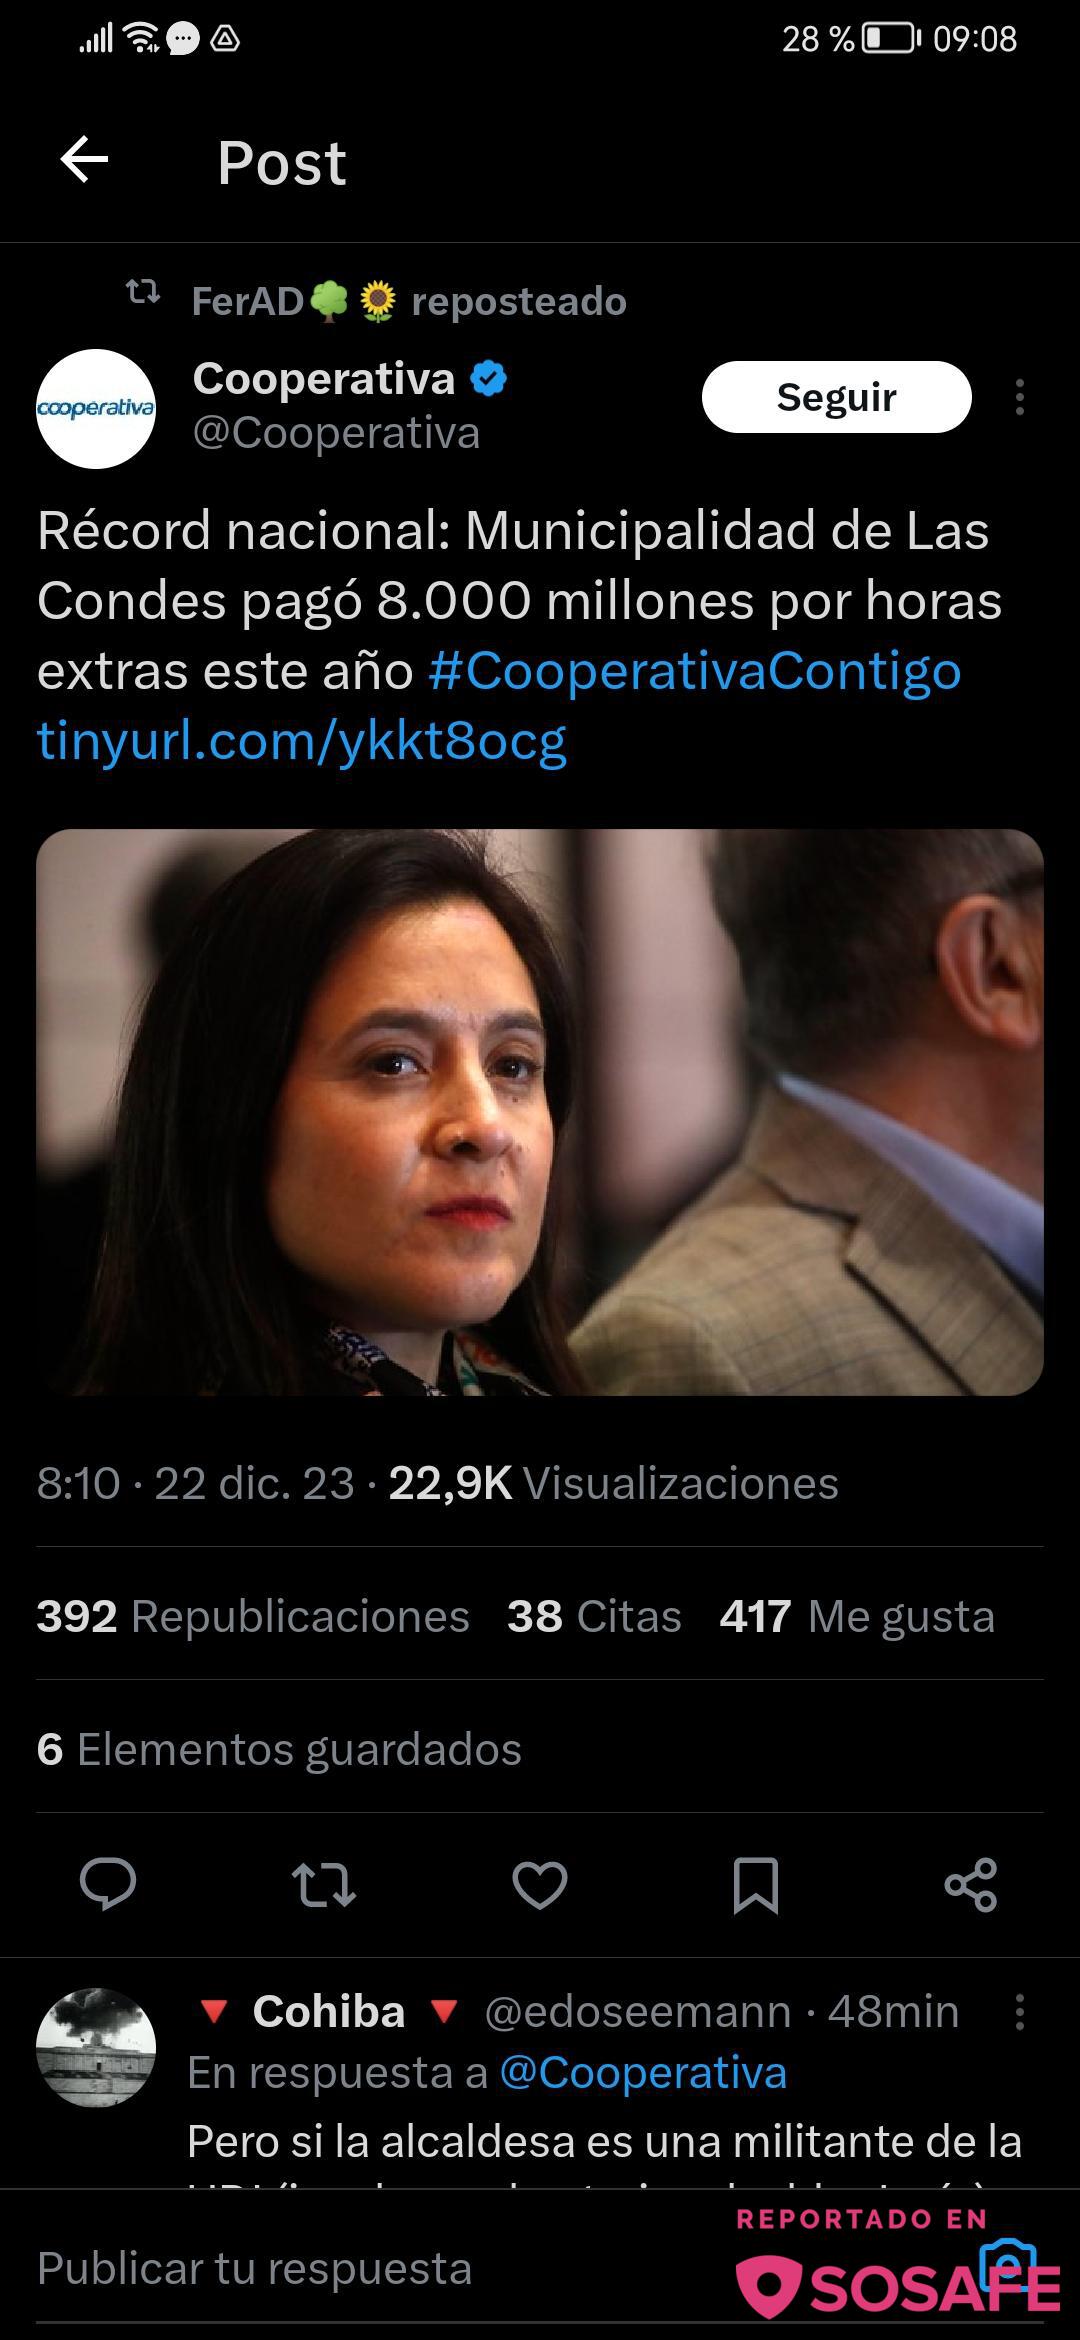Open the three-dot menu for the Cooperativa post
This screenshot has height=2340, width=1080.
click(x=1019, y=397)
